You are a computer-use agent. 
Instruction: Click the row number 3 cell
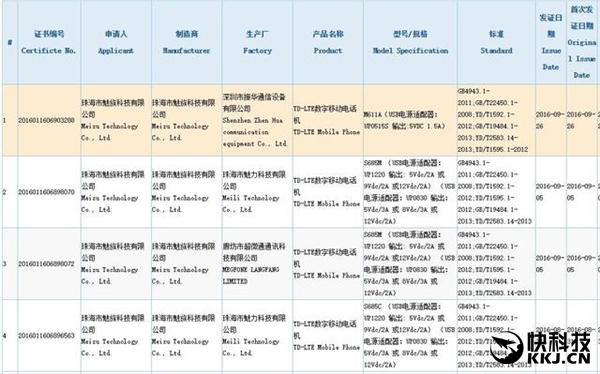(x=10, y=264)
